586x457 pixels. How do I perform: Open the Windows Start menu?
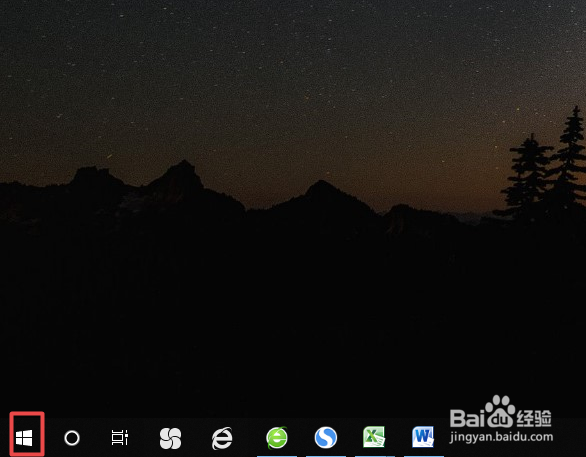click(x=24, y=438)
